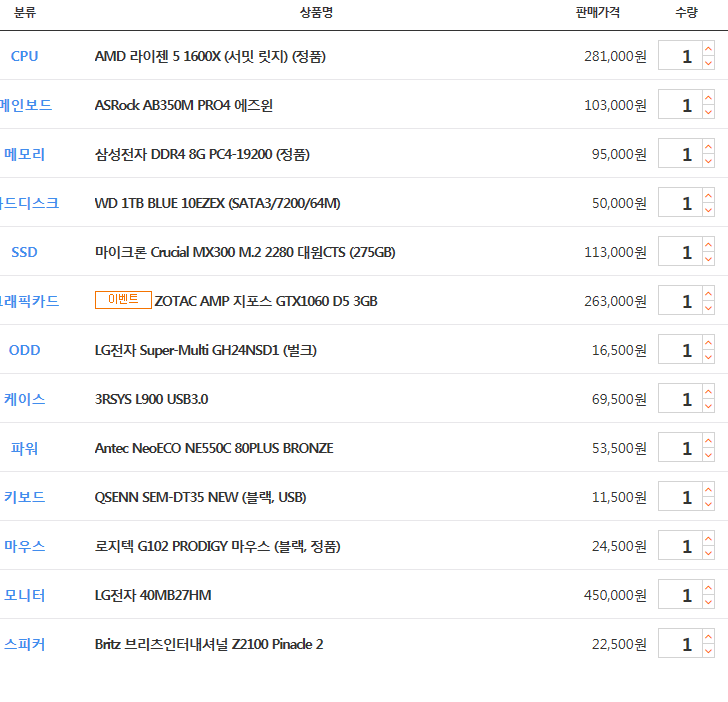The image size is (728, 702).
Task: Select product LG전자 40MB27HM
Action: [153, 595]
